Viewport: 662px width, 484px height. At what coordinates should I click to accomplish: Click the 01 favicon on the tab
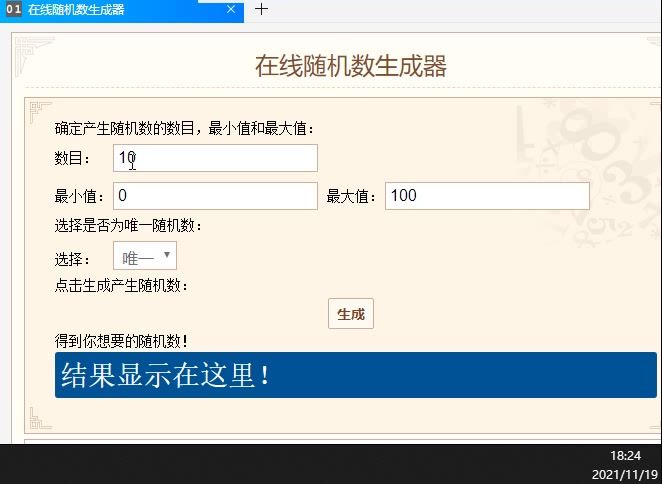[x=14, y=9]
